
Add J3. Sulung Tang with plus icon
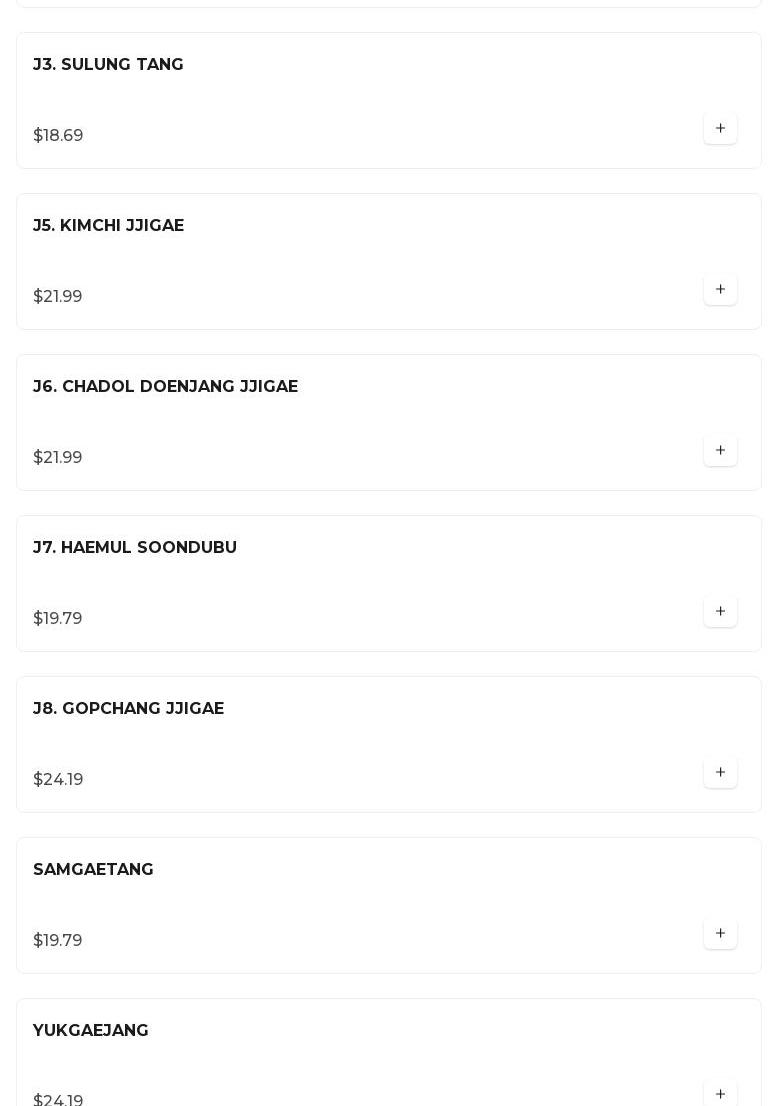pos(720,128)
